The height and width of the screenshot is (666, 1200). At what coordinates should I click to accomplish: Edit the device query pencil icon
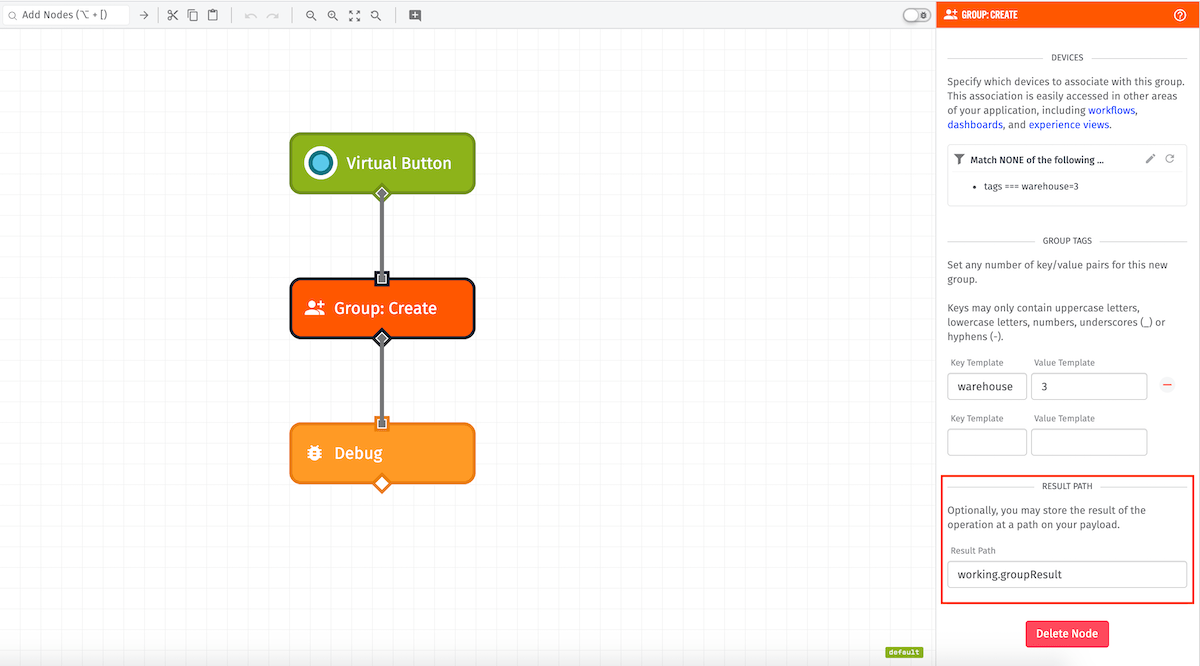coord(1150,159)
